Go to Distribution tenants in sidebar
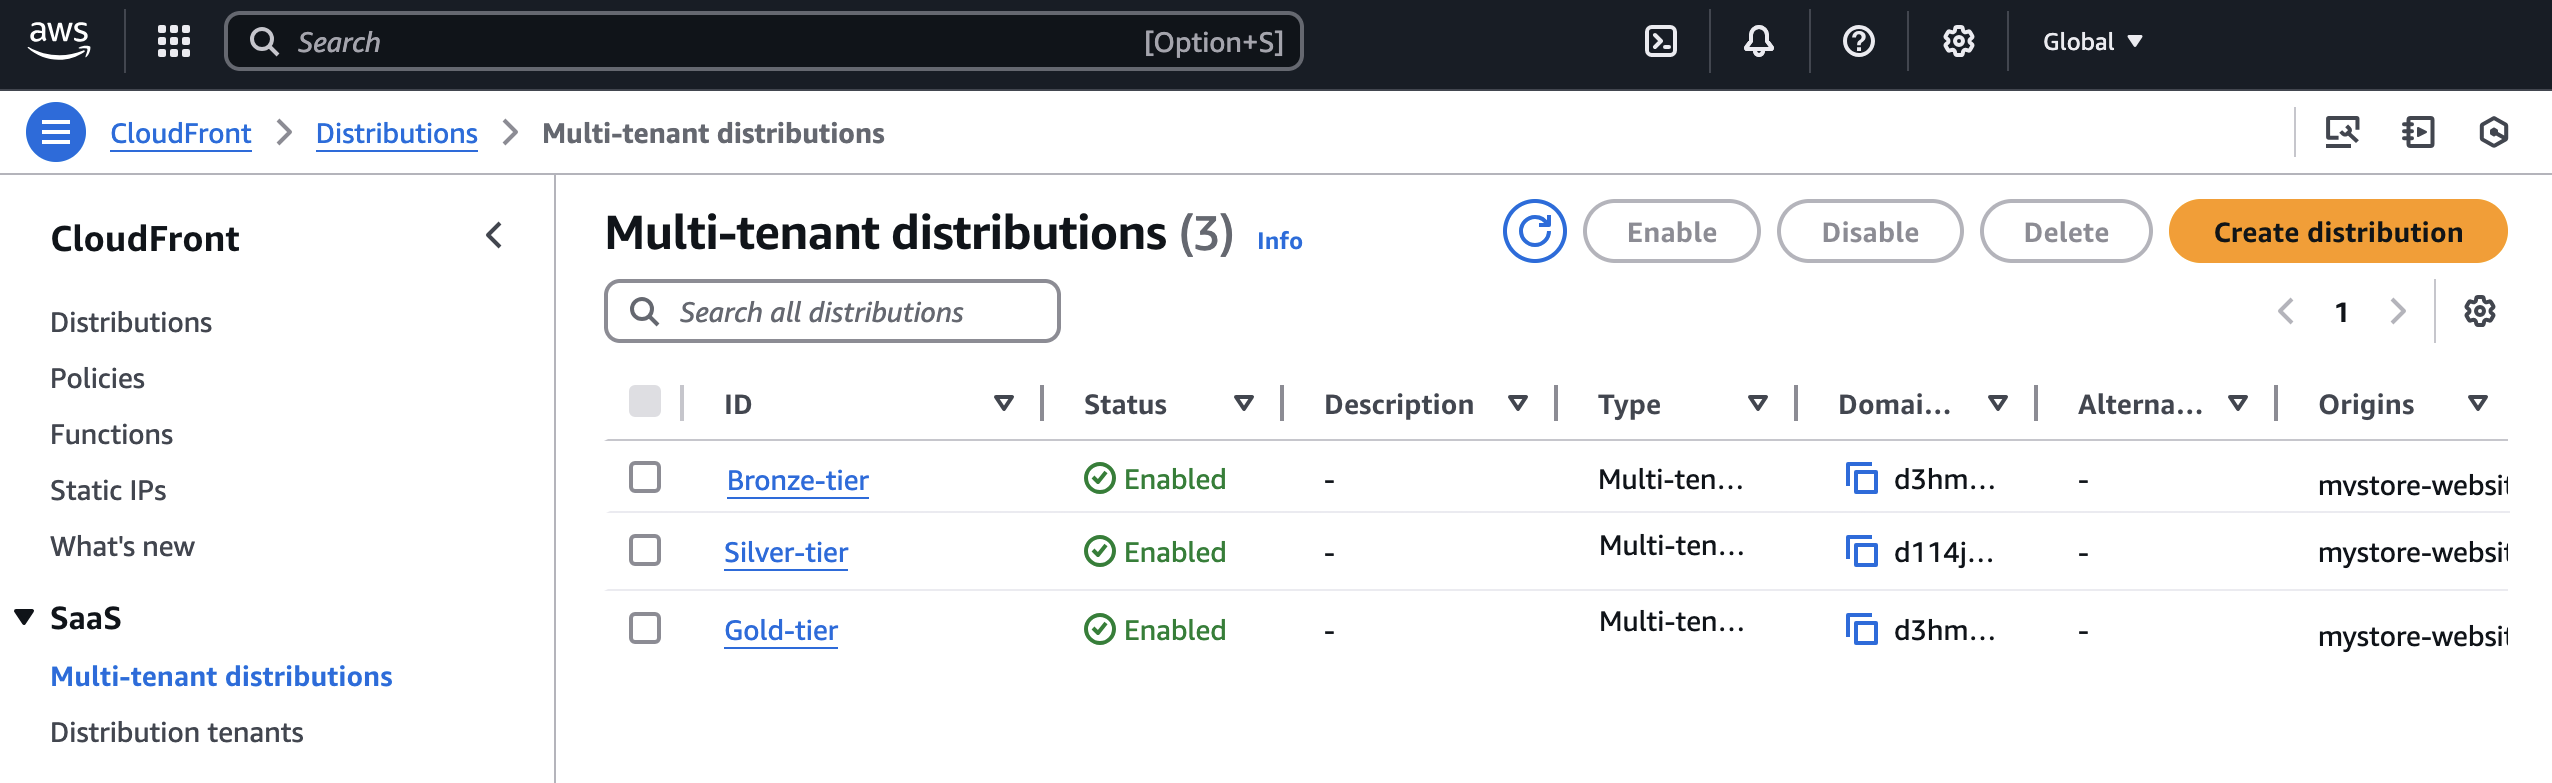2552x783 pixels. [177, 732]
